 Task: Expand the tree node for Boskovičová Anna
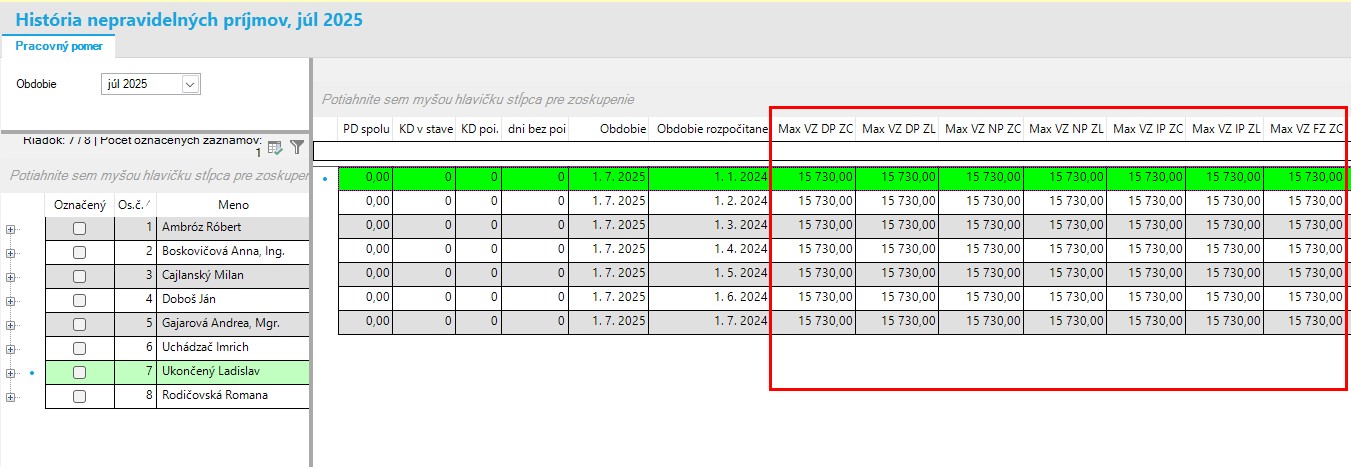[x=11, y=252]
